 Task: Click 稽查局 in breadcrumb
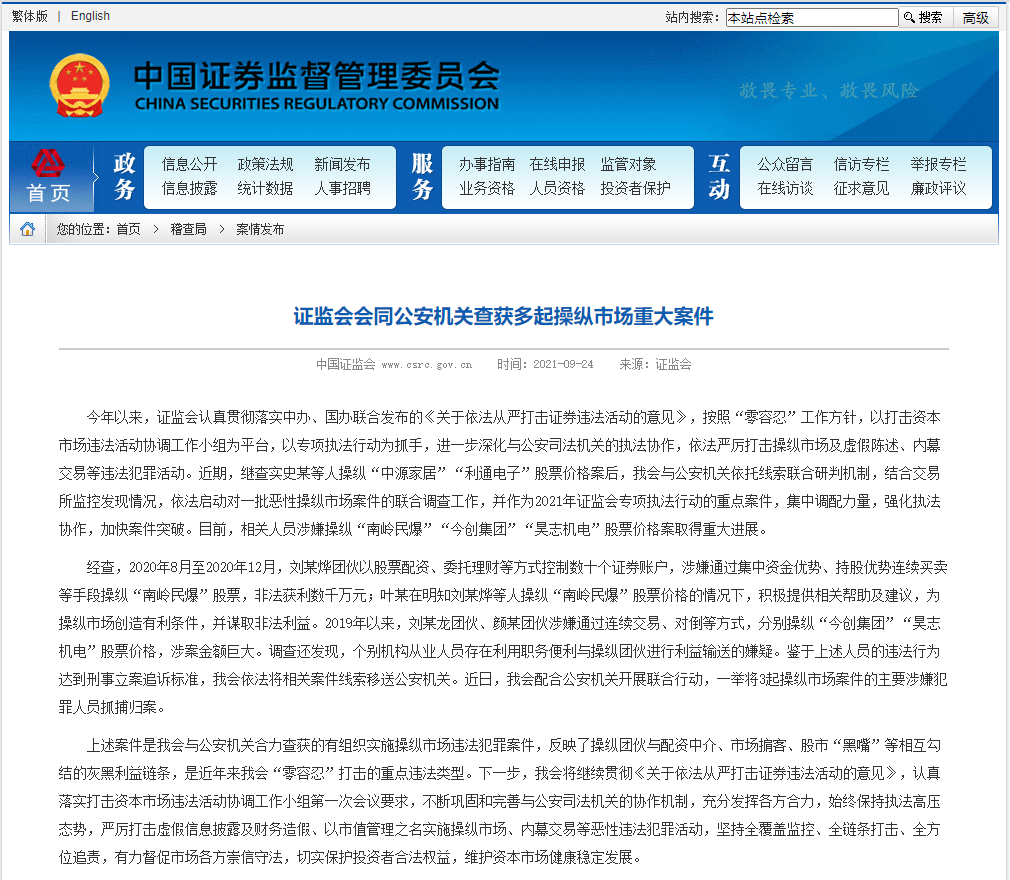tap(188, 229)
